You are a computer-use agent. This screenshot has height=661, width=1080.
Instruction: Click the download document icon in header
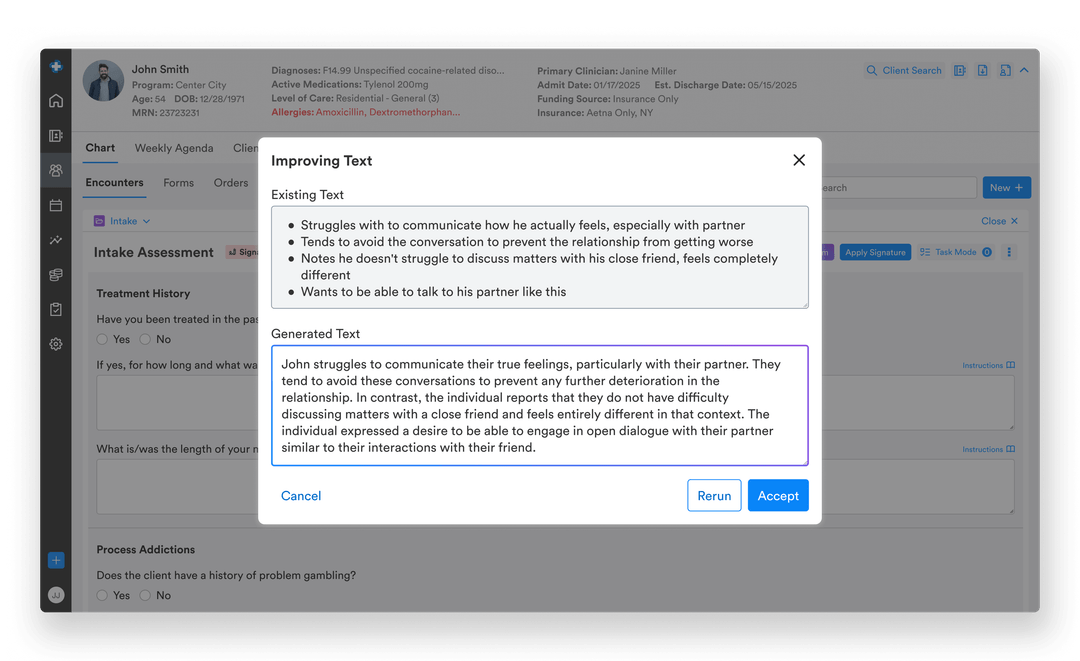coord(982,70)
